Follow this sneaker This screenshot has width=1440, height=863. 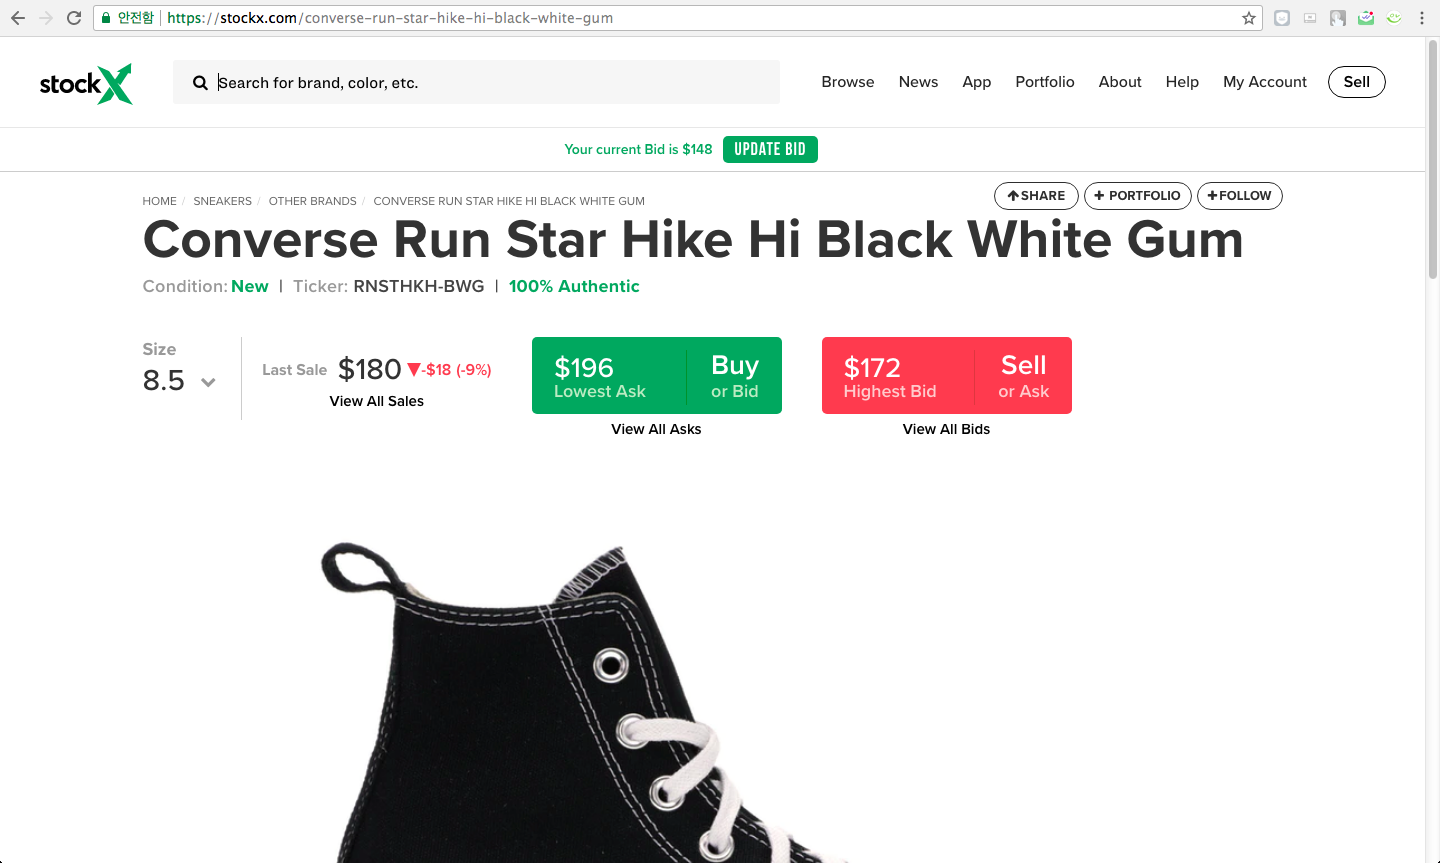(x=1240, y=196)
